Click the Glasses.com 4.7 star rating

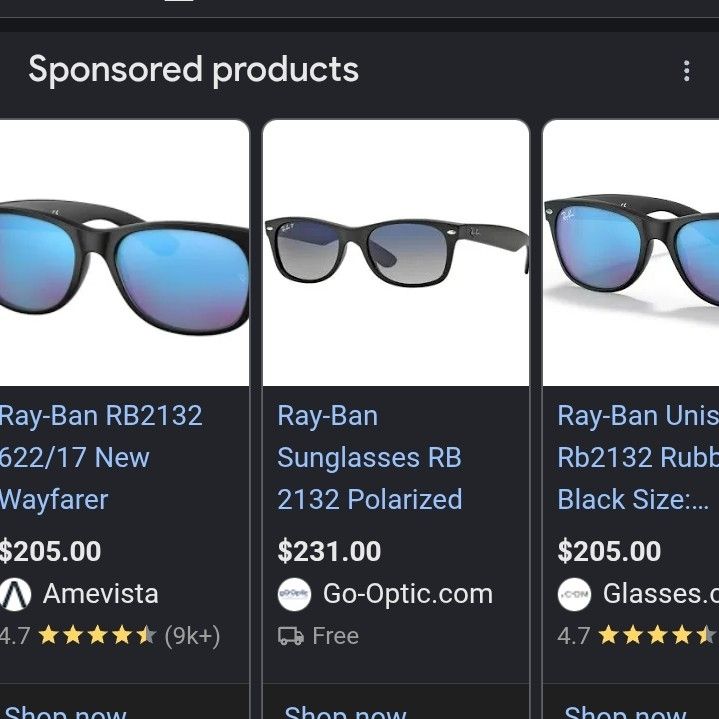click(637, 636)
